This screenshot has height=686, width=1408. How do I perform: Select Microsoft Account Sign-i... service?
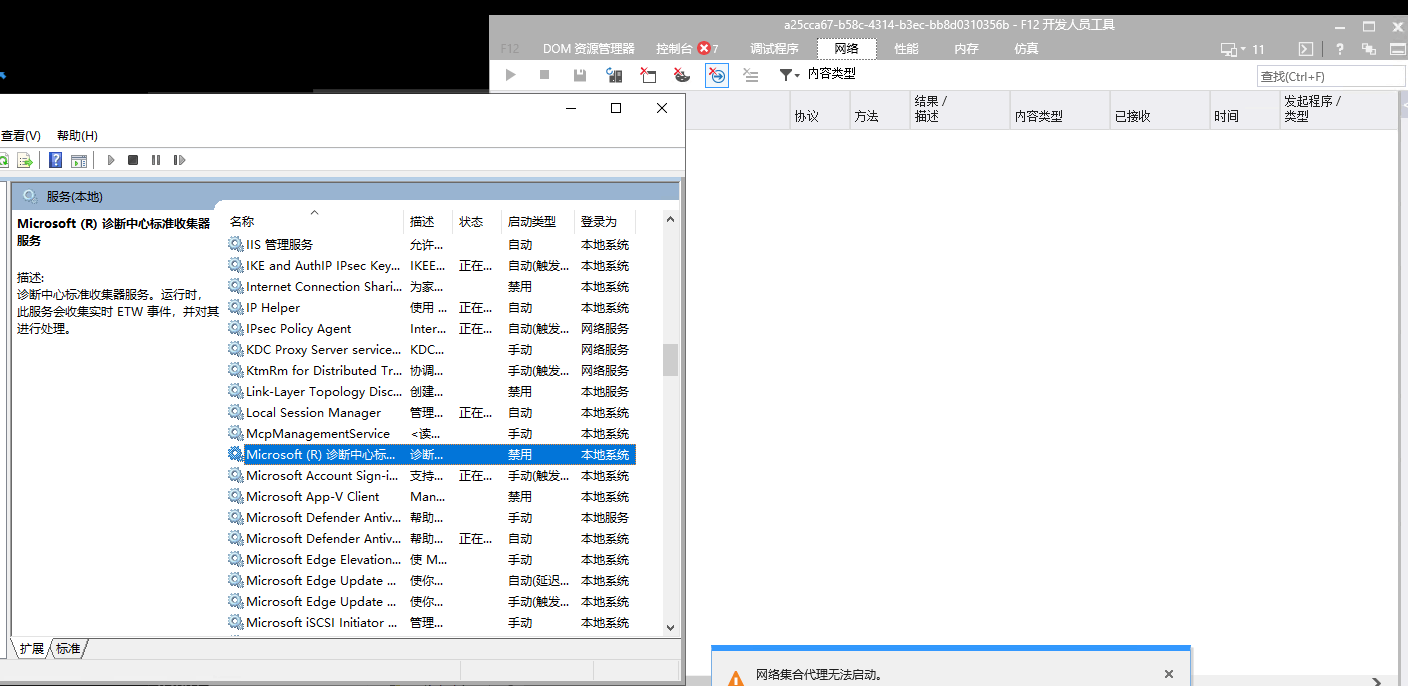[x=431, y=475]
